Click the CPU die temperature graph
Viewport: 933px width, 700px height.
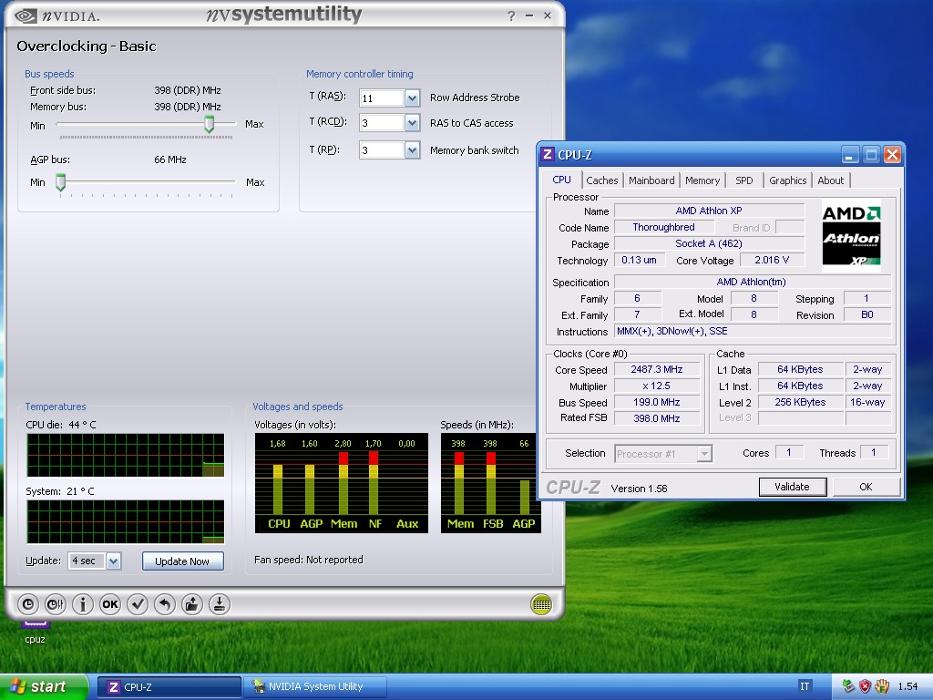coord(125,455)
